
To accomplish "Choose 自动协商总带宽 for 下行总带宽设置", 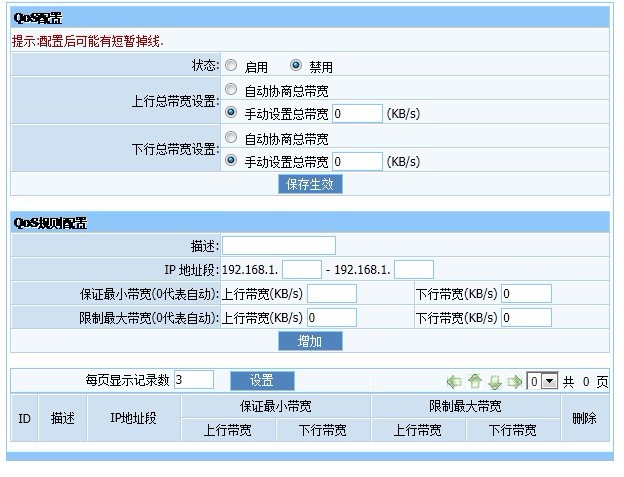I will point(231,138).
